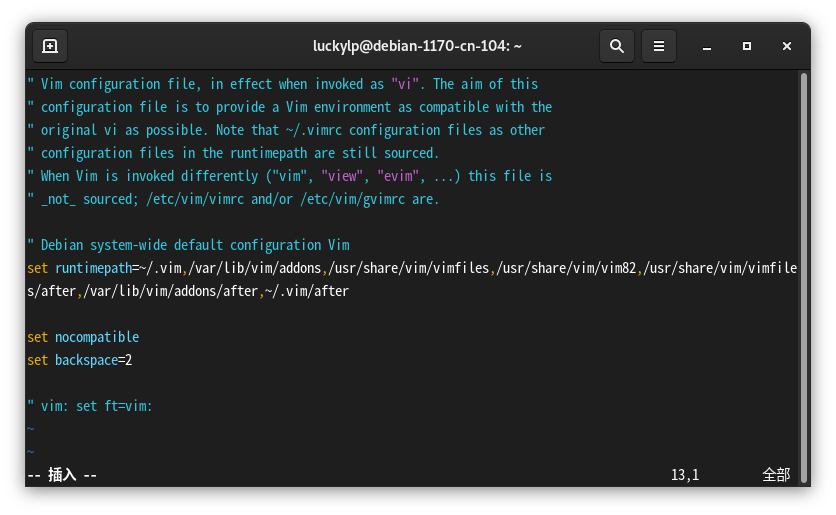Viewport: 836px width, 515px height.
Task: Click the 插入 insert mode indicator
Action: click(x=62, y=474)
